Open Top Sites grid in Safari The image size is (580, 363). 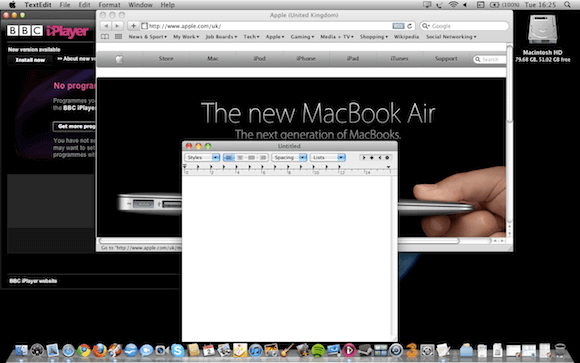tap(118, 37)
